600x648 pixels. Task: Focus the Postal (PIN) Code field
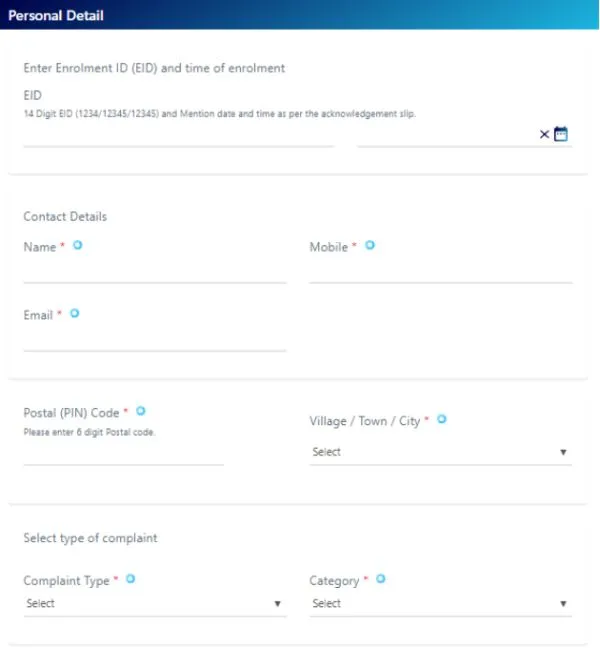tap(123, 453)
